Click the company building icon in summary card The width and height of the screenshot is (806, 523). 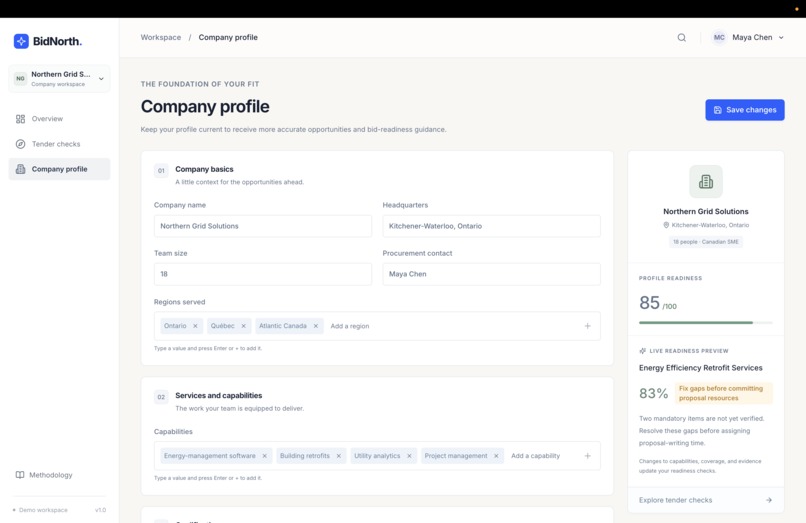coord(706,182)
